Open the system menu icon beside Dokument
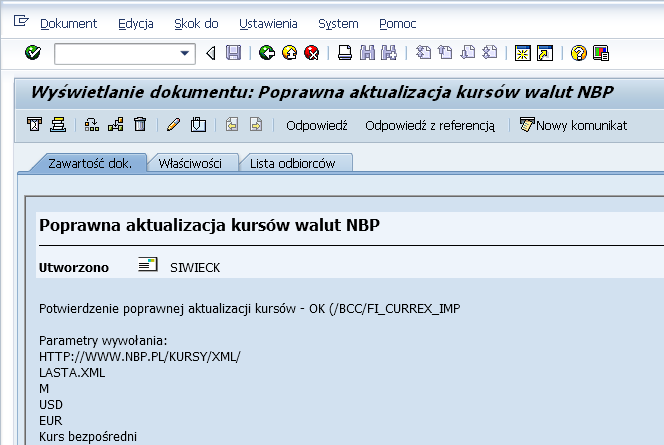664x445 pixels. pyautogui.click(x=21, y=21)
